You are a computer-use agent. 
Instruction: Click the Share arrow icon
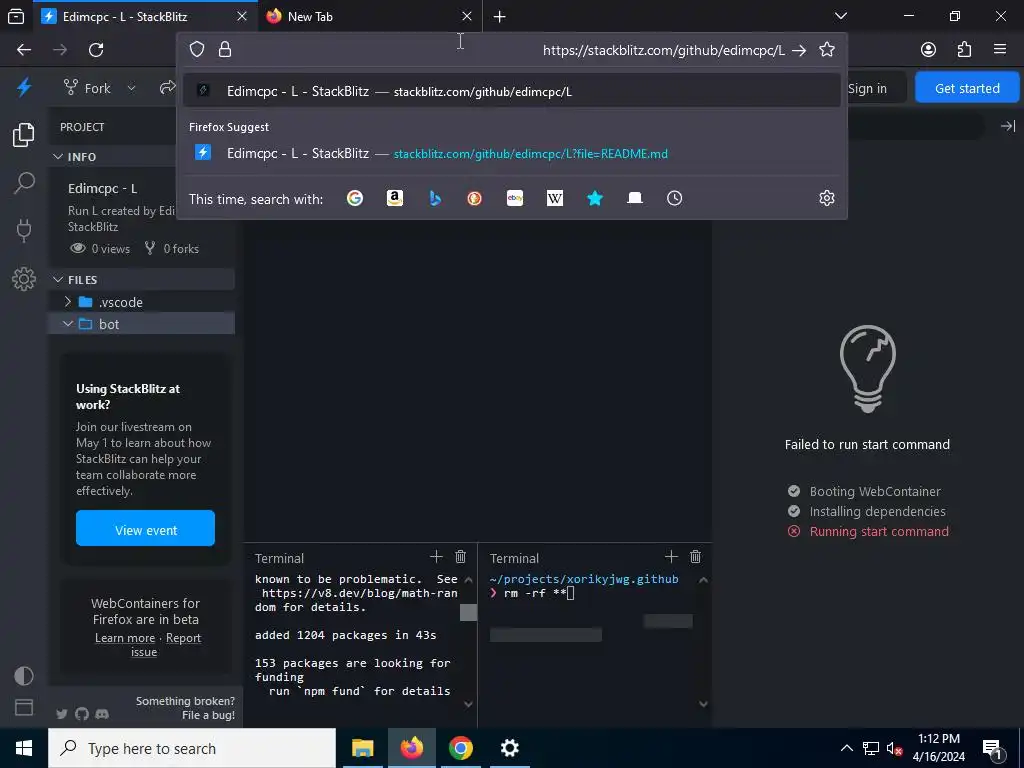pyautogui.click(x=167, y=88)
